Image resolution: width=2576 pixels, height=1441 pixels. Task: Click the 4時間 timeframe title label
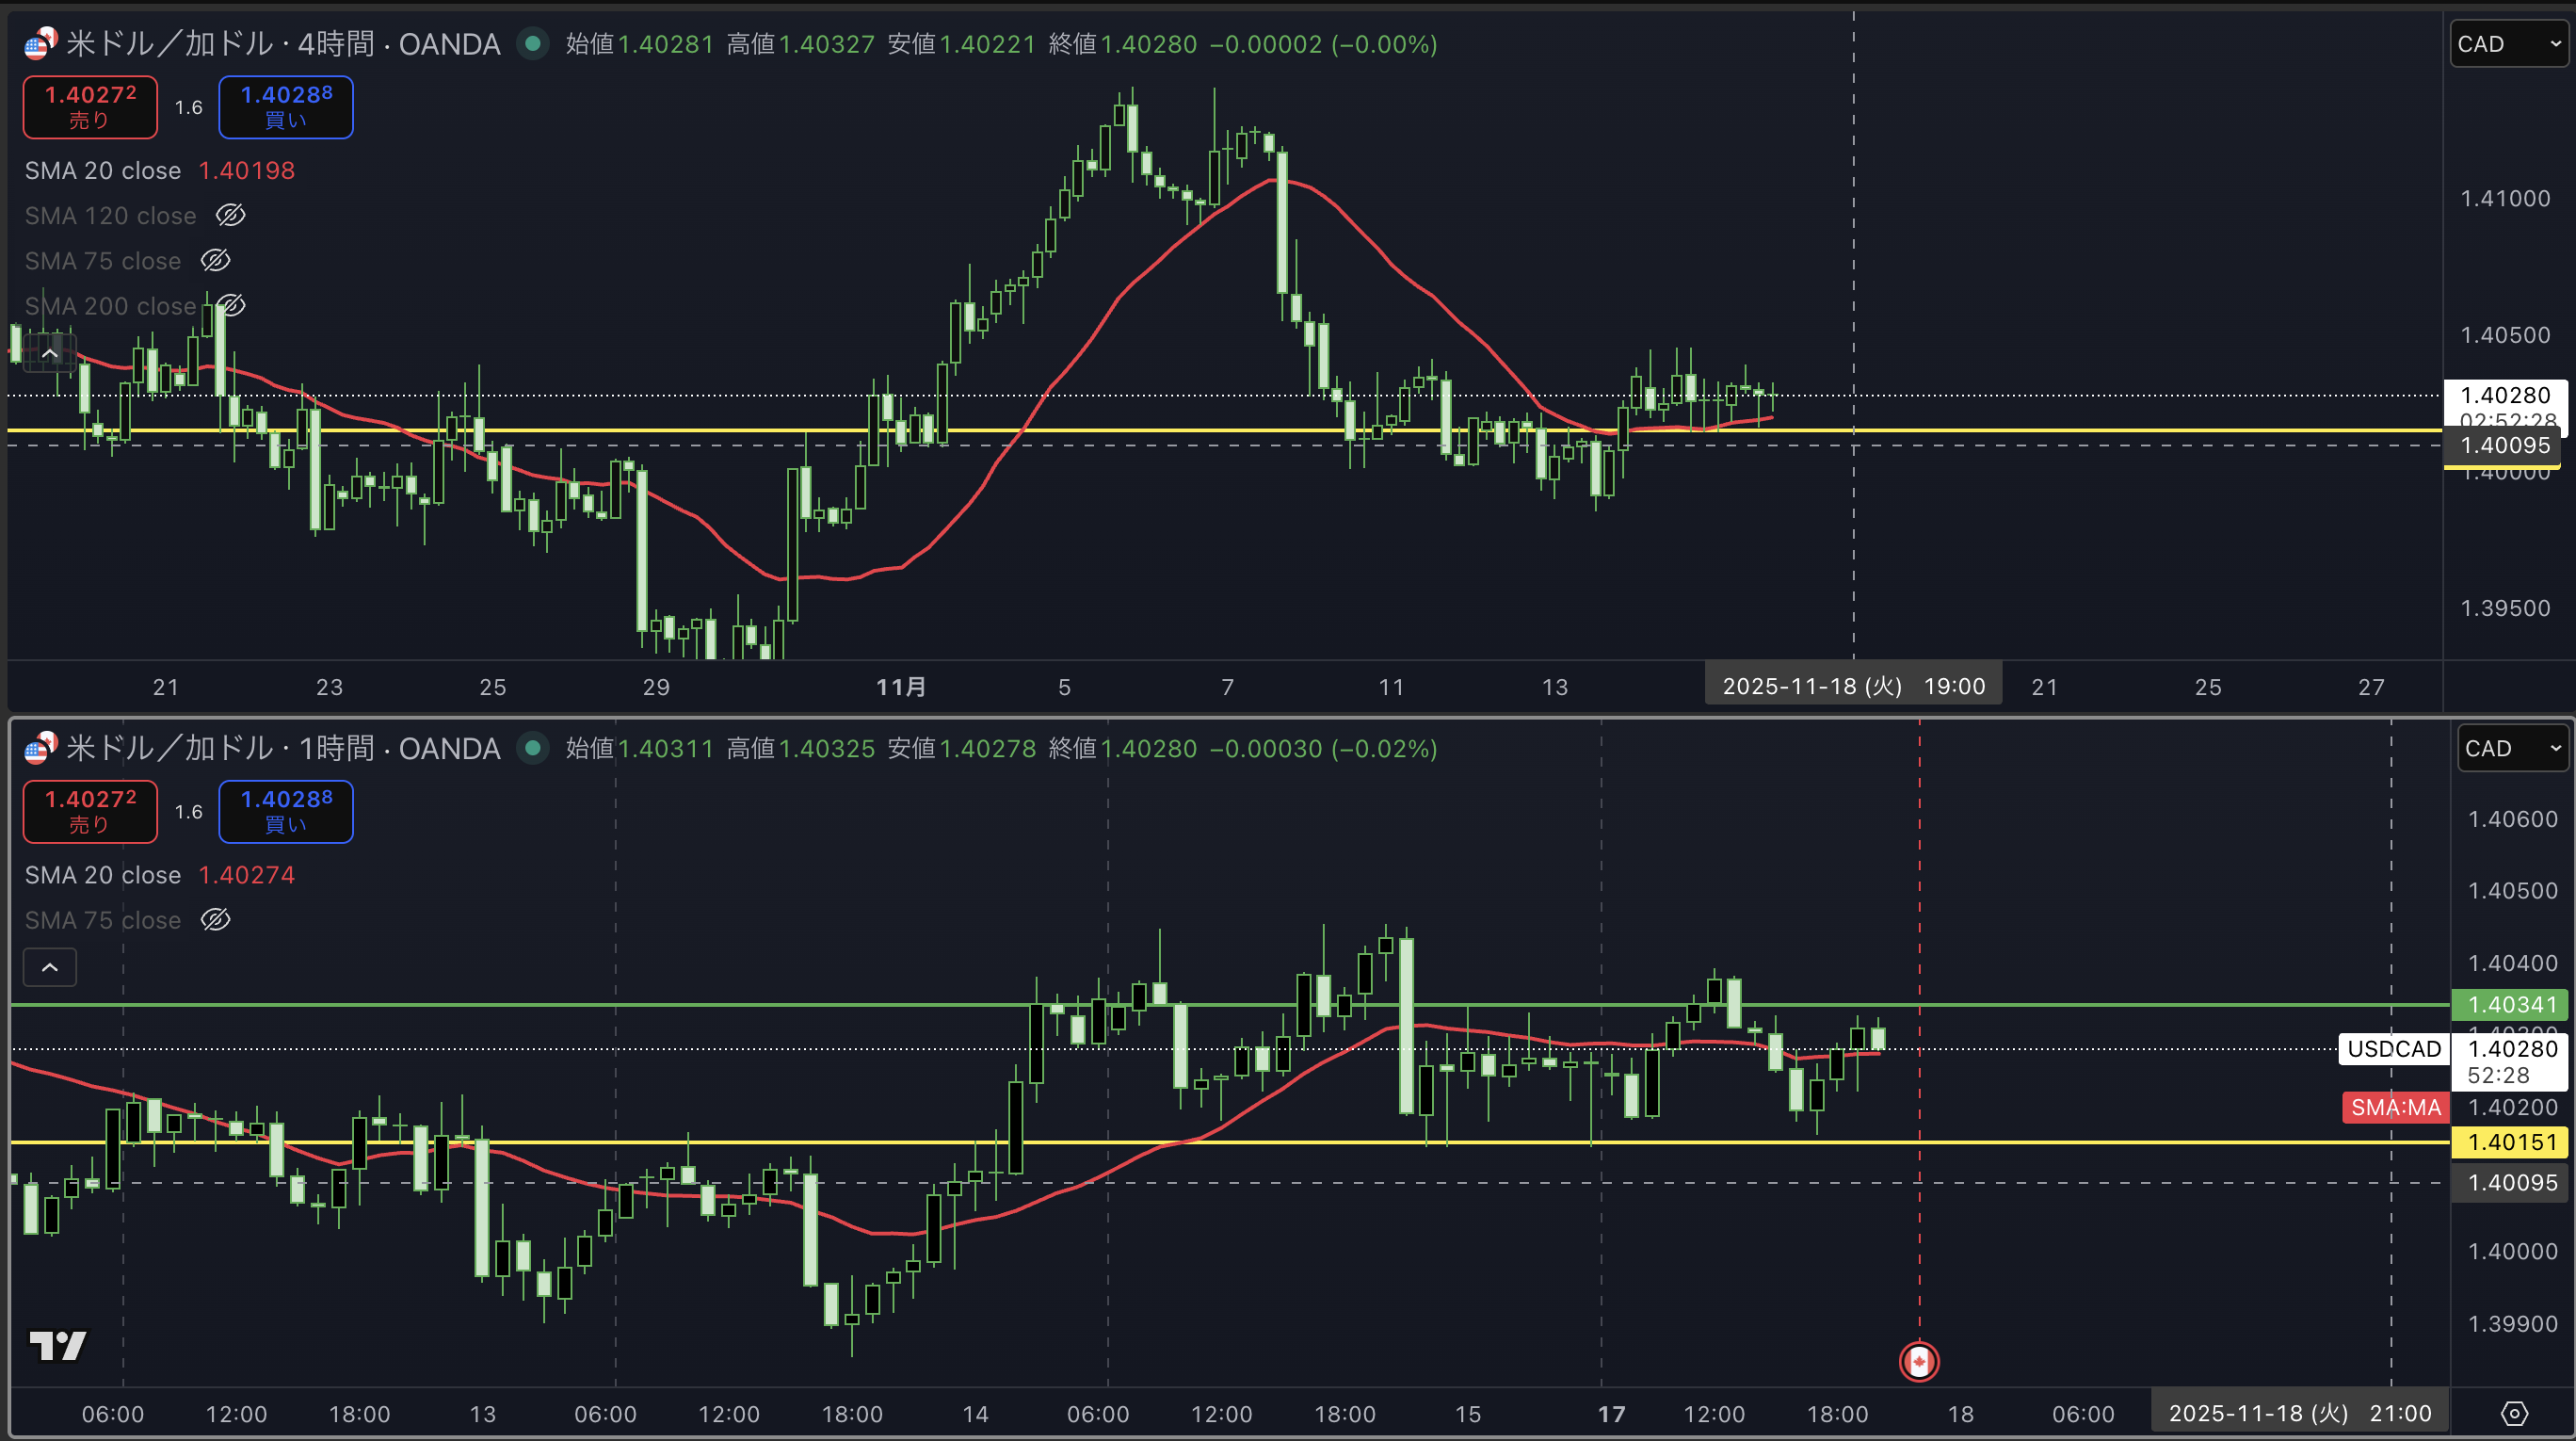(336, 44)
